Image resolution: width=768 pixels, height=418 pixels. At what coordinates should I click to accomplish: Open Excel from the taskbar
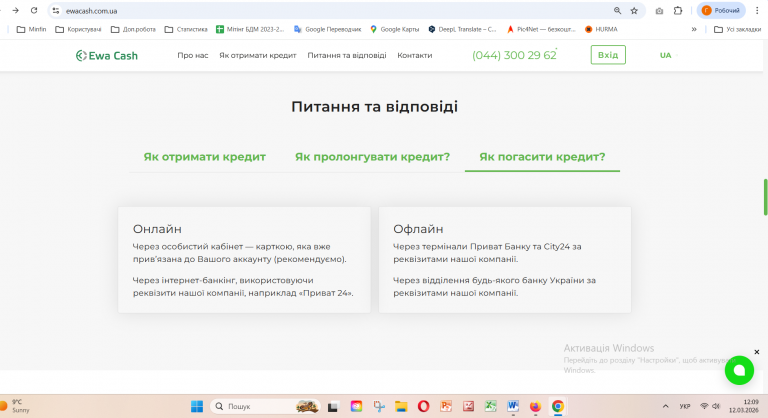tap(490, 406)
